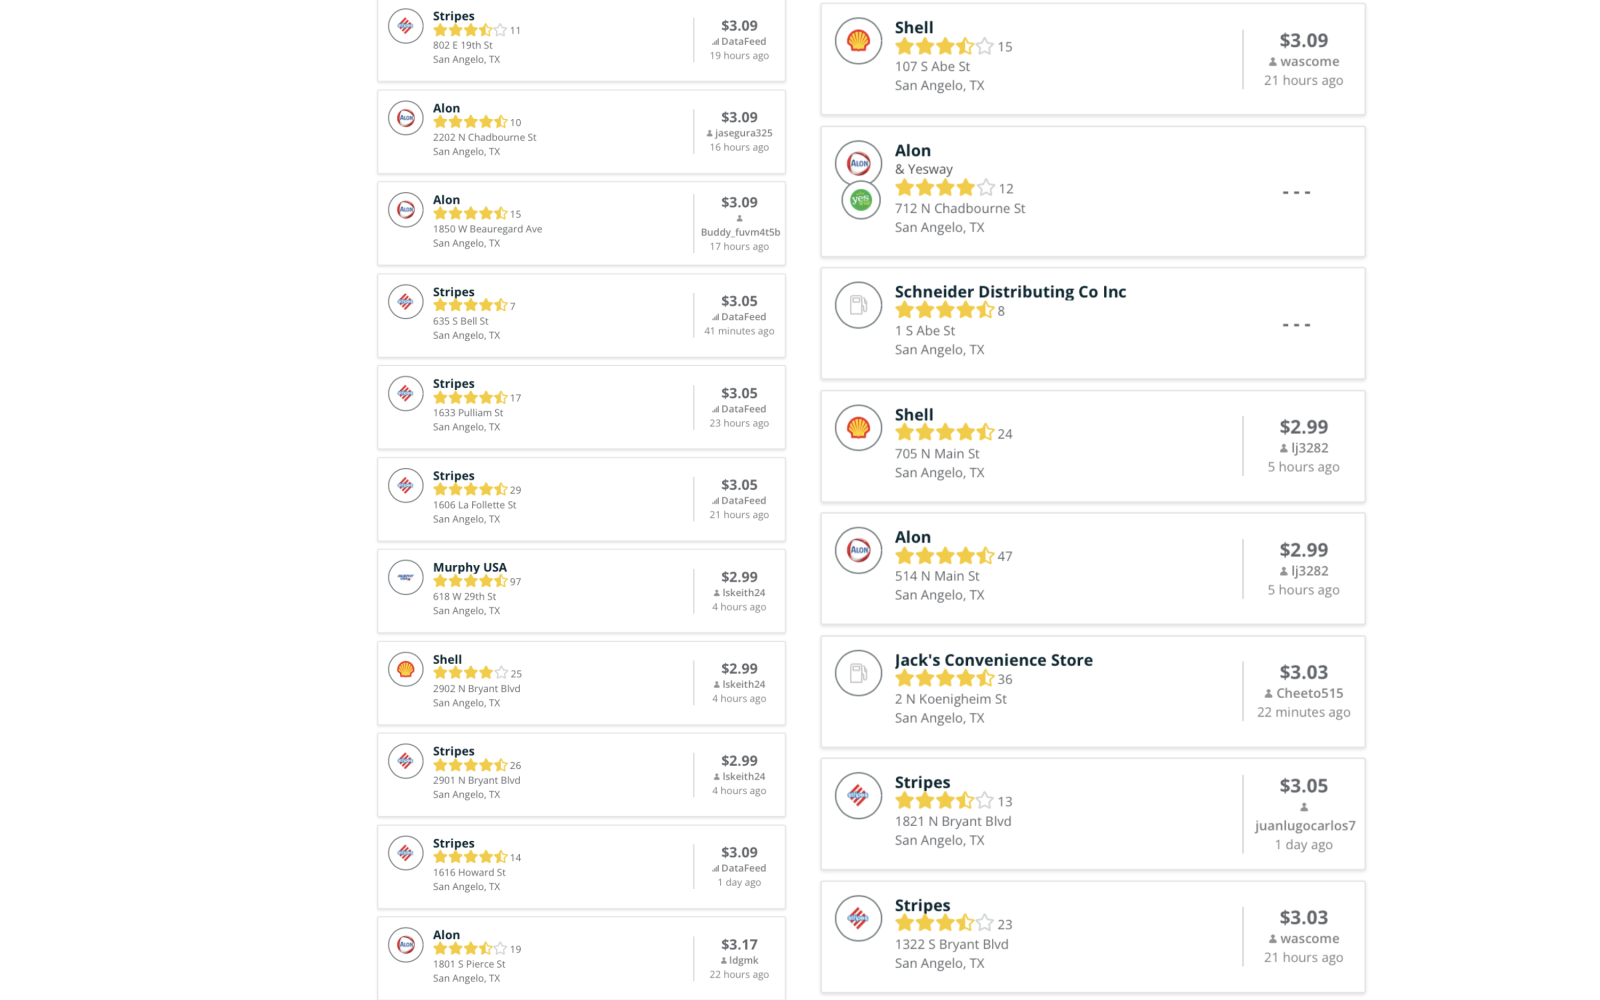Click the $3.05 price for Stripes 1633 Pulliam St
The height and width of the screenshot is (1000, 1600).
(x=739, y=394)
